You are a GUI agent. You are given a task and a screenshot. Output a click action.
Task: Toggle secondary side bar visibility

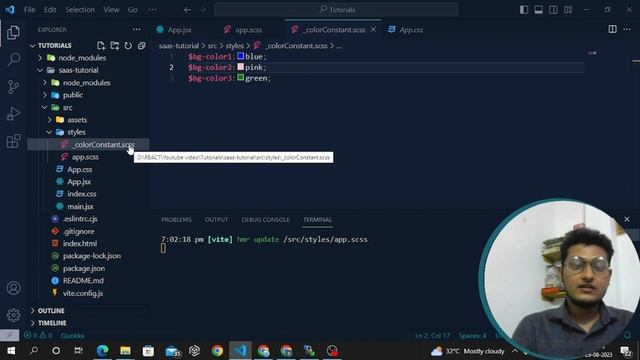pos(553,9)
